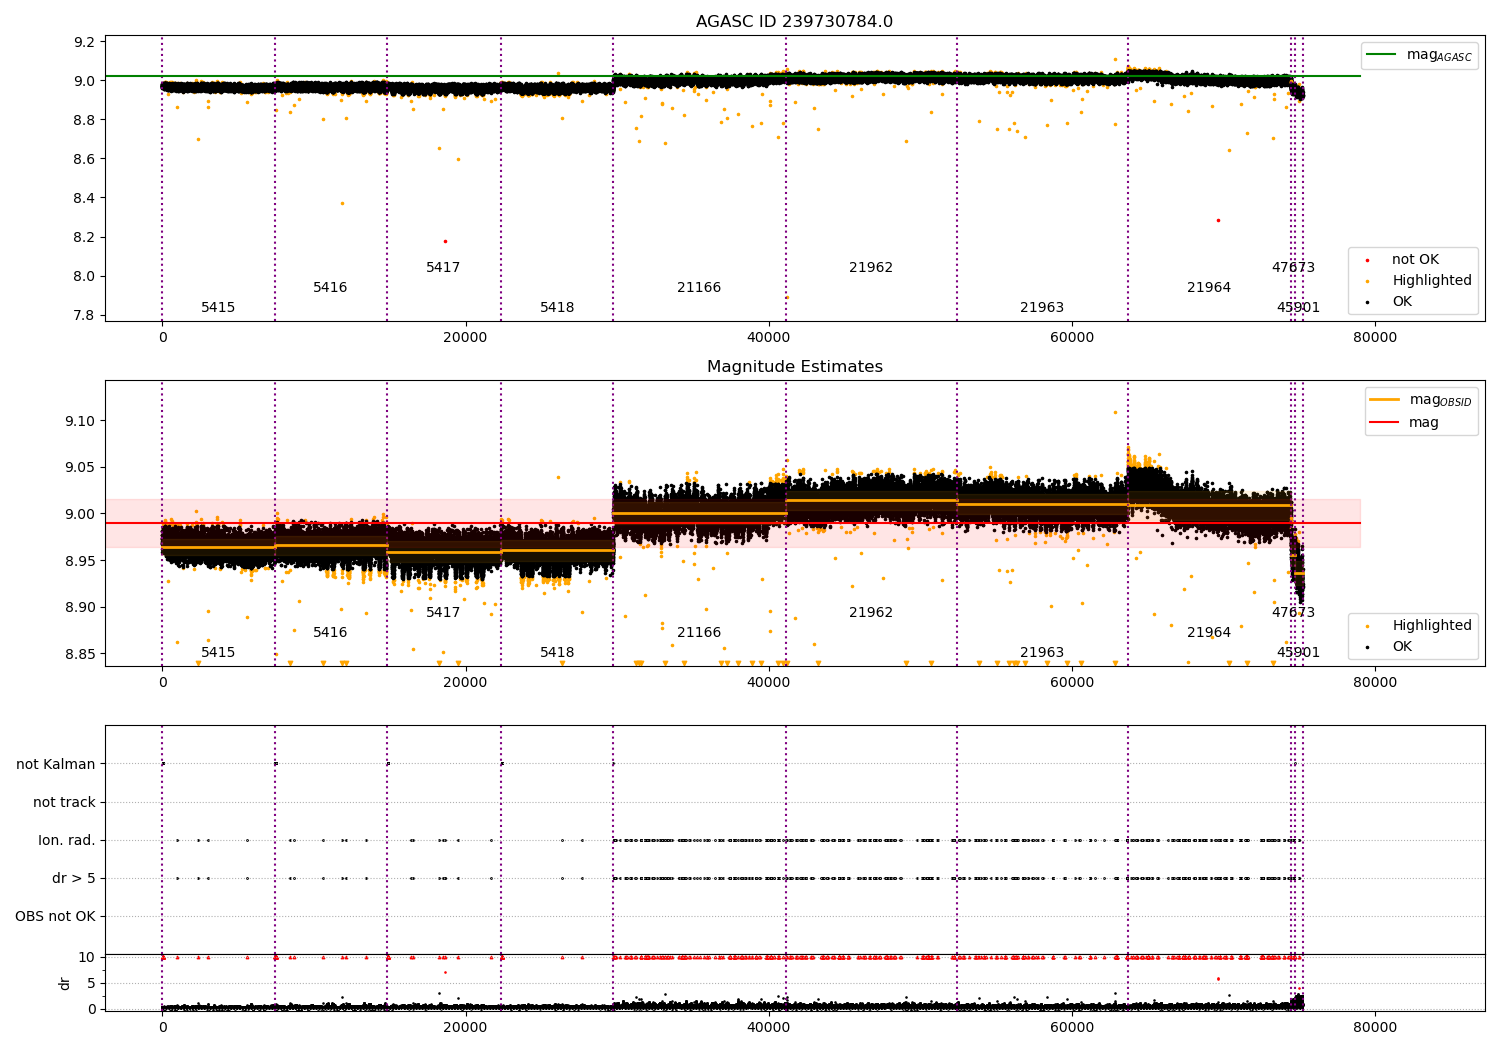
Task: Click the 80000 x-axis tick in middle panel
Action: 1375,683
